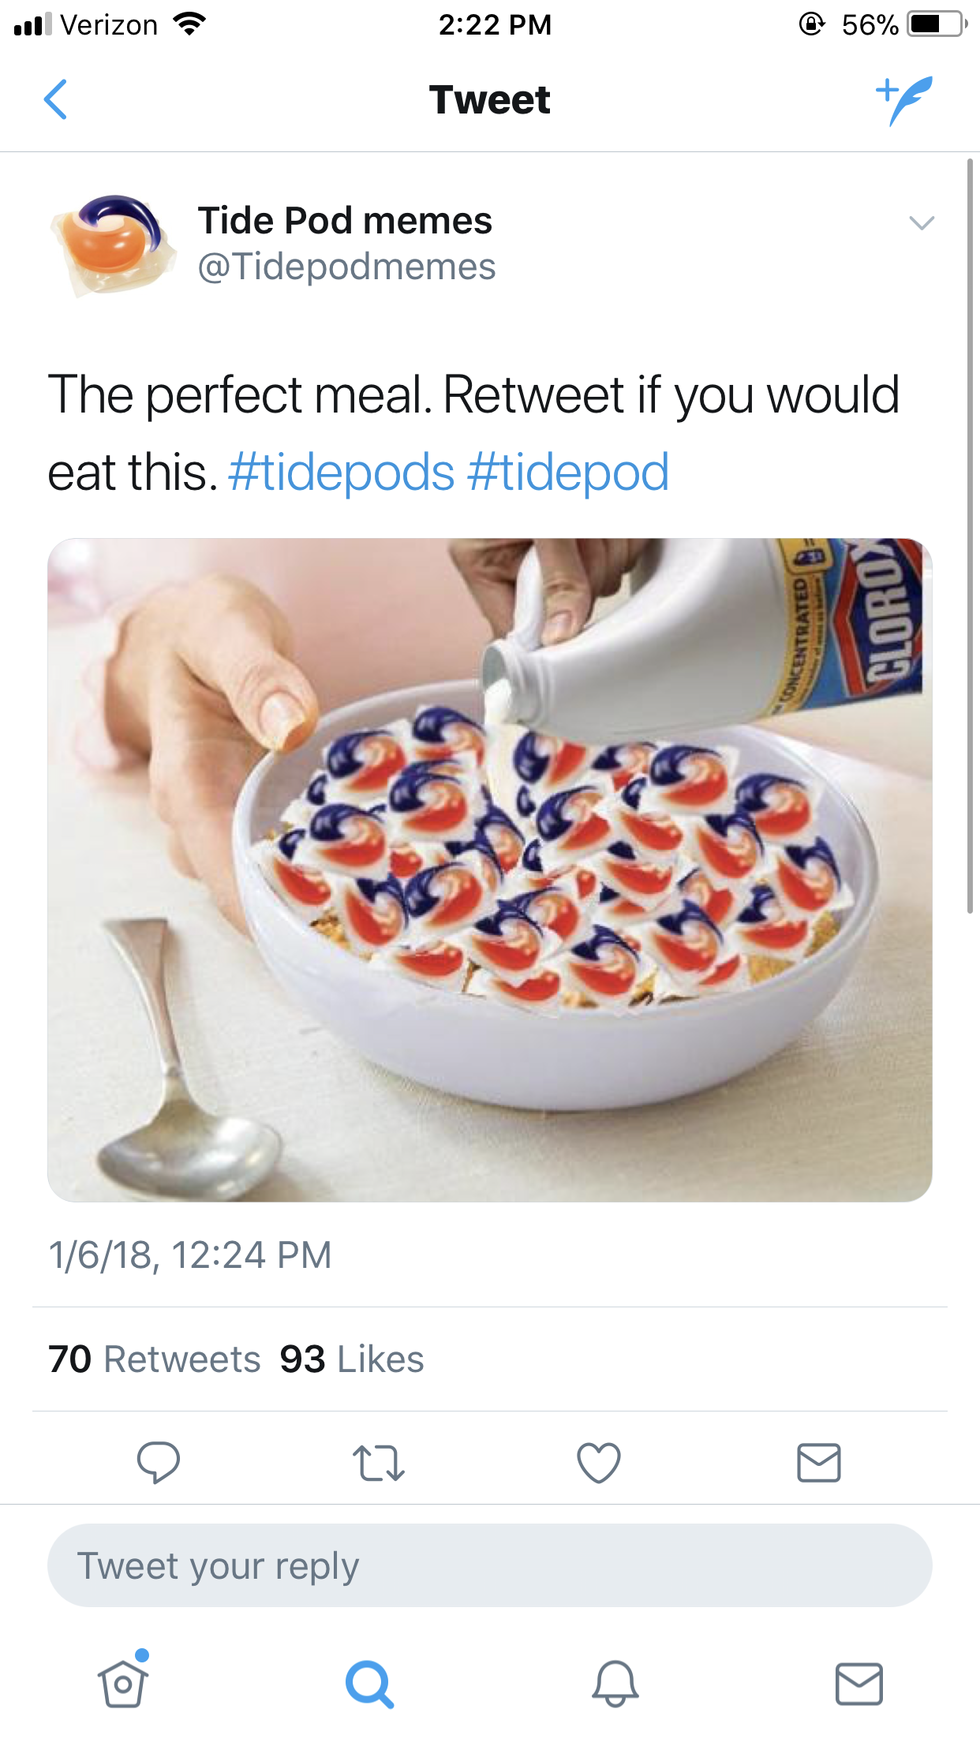Viewport: 980px width, 1742px height.
Task: Open the tweet options chevron menu
Action: point(921,222)
